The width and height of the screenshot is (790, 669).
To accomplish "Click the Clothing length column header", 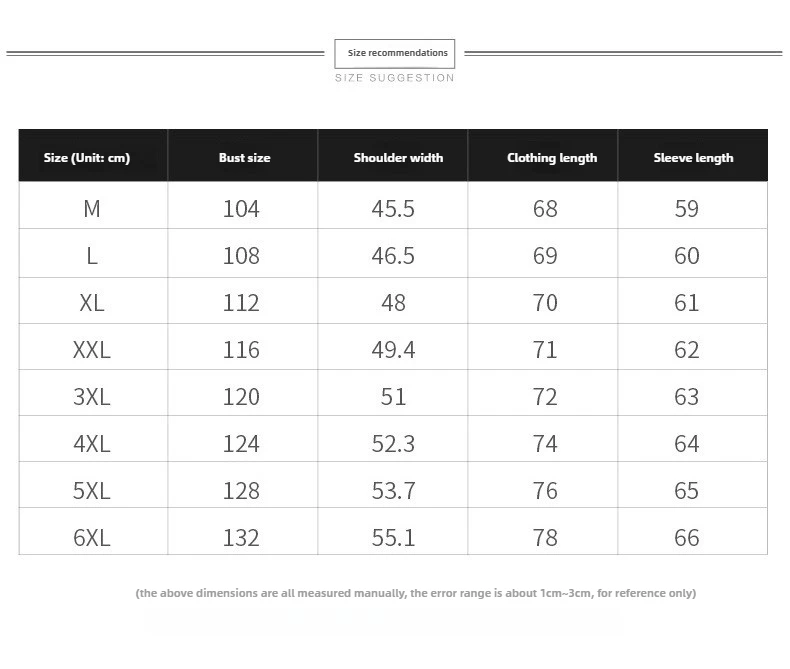I will [552, 158].
